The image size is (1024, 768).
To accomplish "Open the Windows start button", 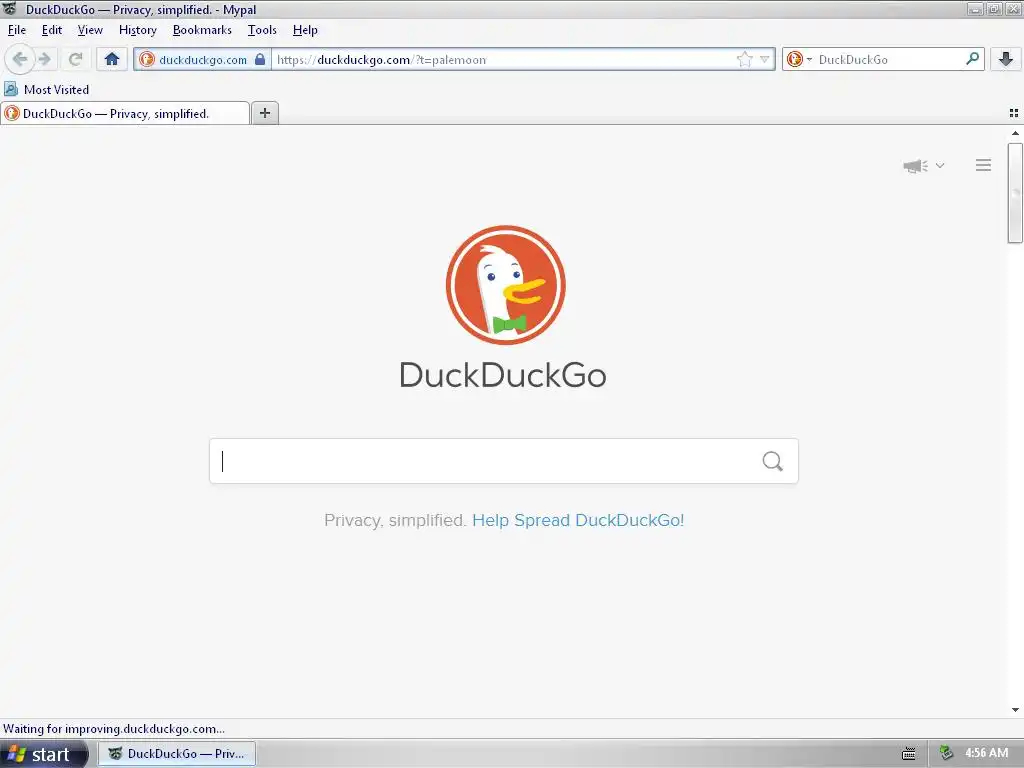I will click(44, 754).
